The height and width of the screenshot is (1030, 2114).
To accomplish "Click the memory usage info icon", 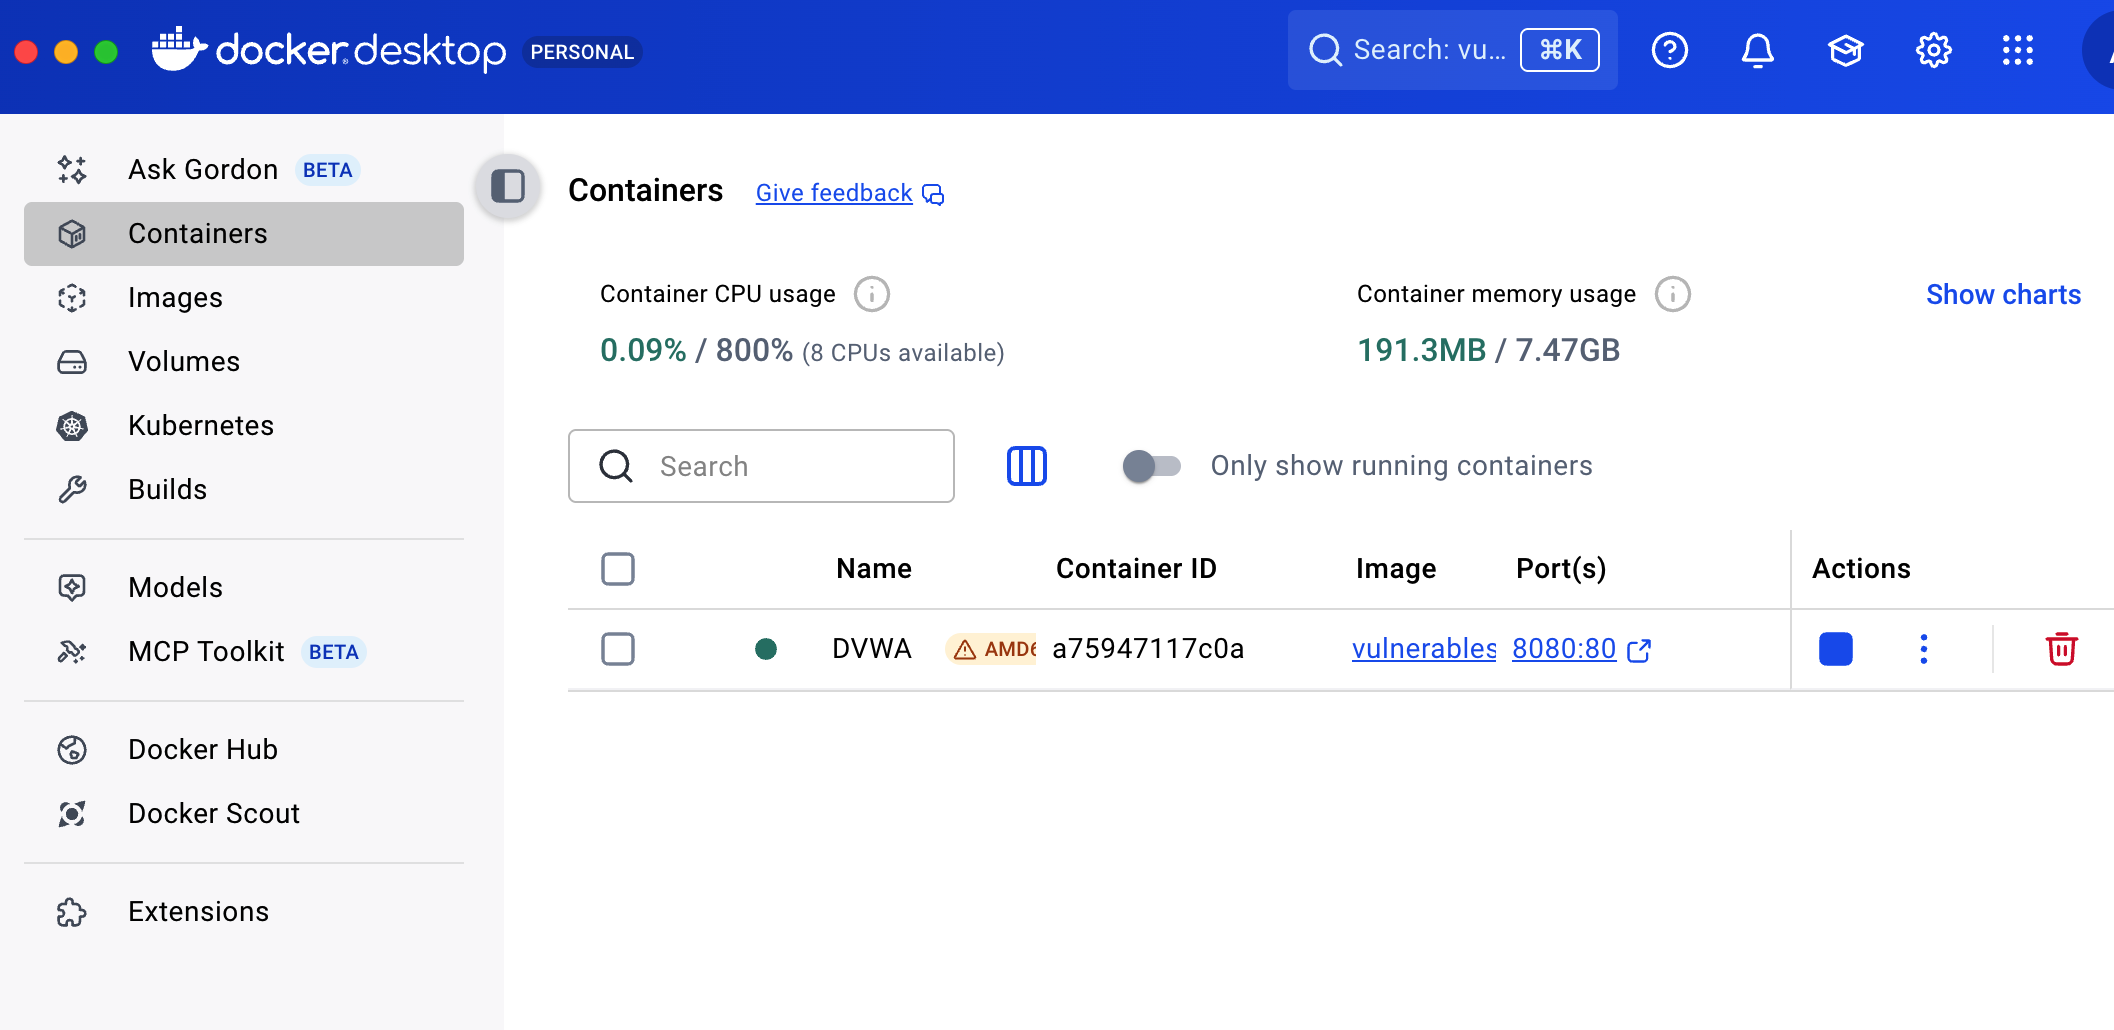I will (1672, 294).
